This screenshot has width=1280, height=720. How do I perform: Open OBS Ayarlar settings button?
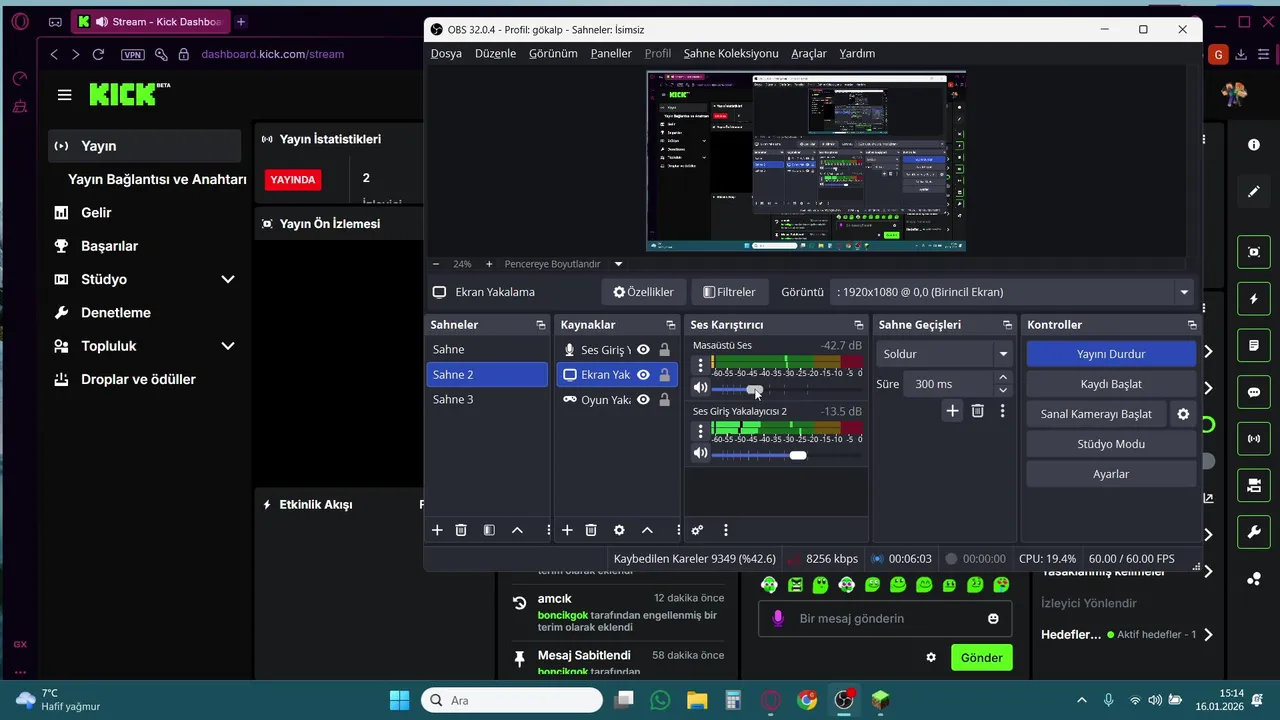point(1111,474)
